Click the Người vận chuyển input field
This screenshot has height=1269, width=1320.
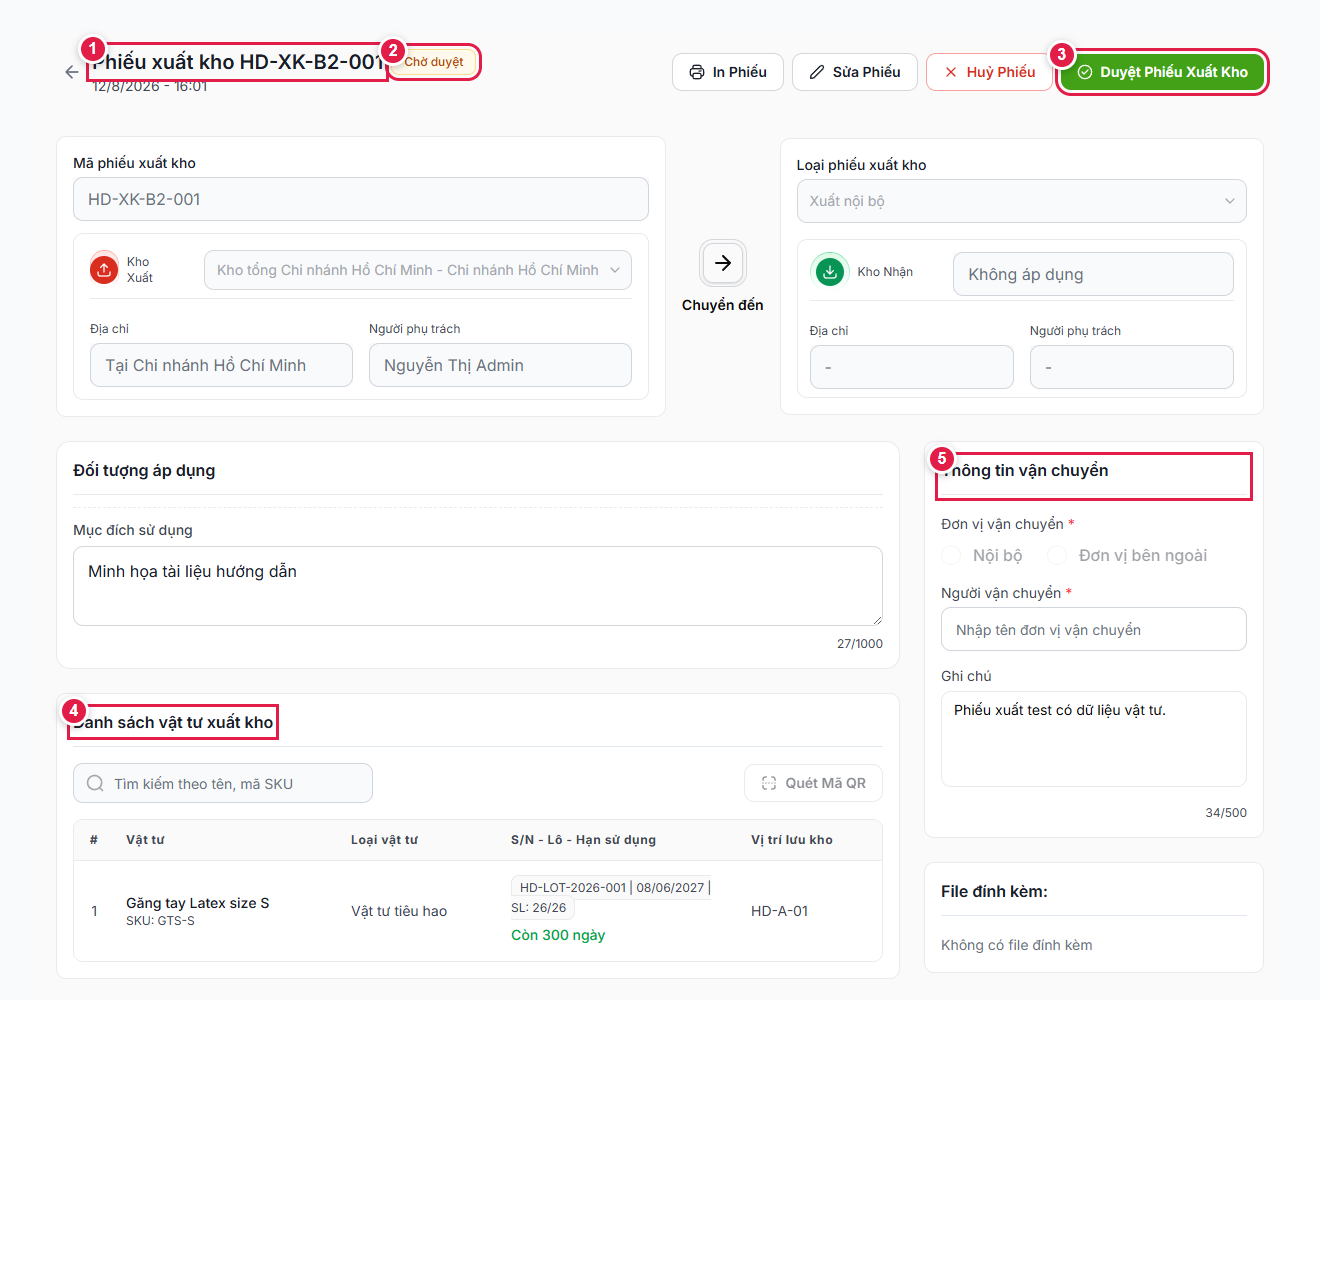(1093, 629)
